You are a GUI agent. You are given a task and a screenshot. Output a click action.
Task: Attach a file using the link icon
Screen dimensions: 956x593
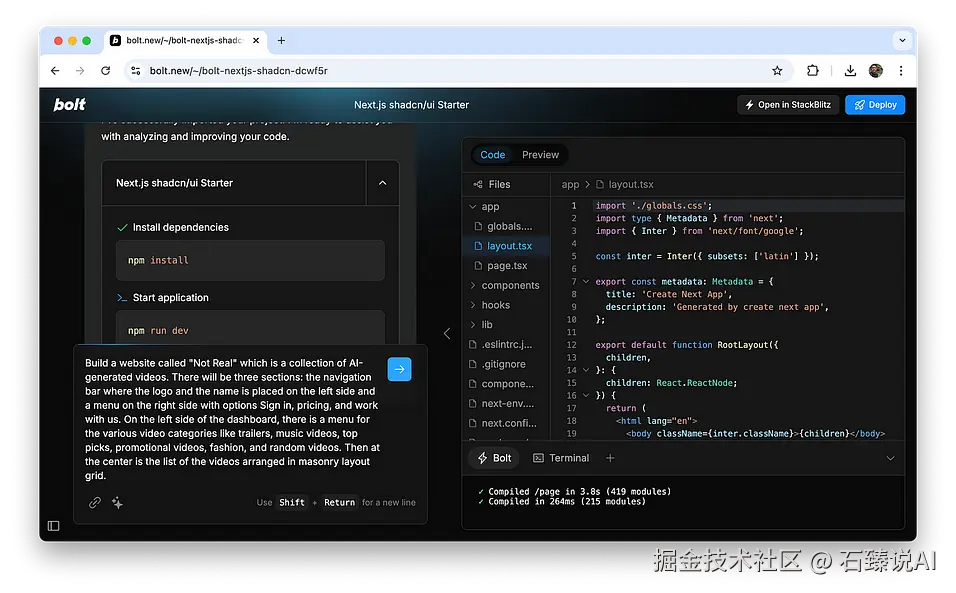click(95, 503)
